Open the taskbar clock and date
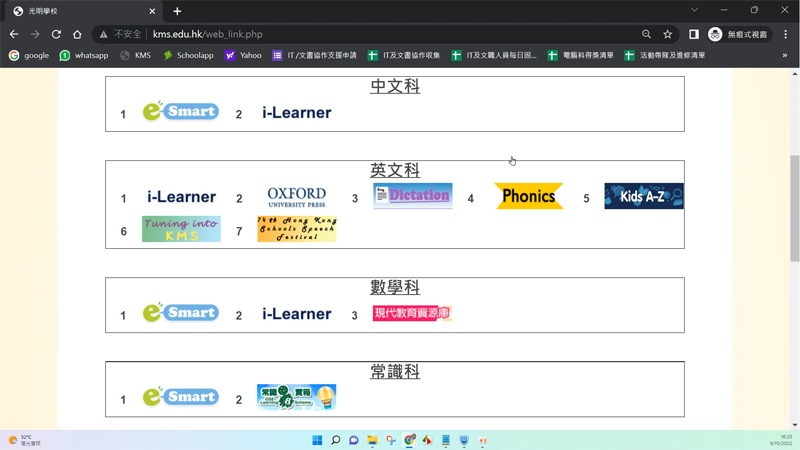Viewport: 800px width, 450px height. click(x=781, y=440)
